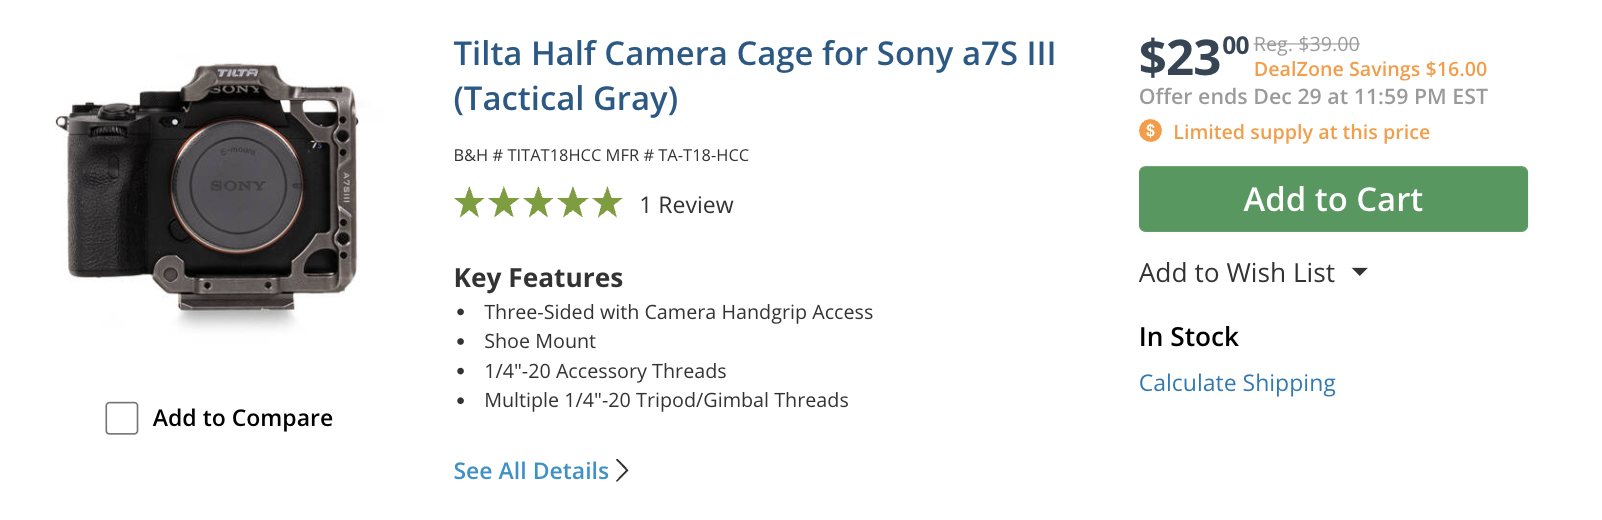Click the DealZone Savings $16.00 text
The image size is (1602, 520).
tap(1370, 69)
